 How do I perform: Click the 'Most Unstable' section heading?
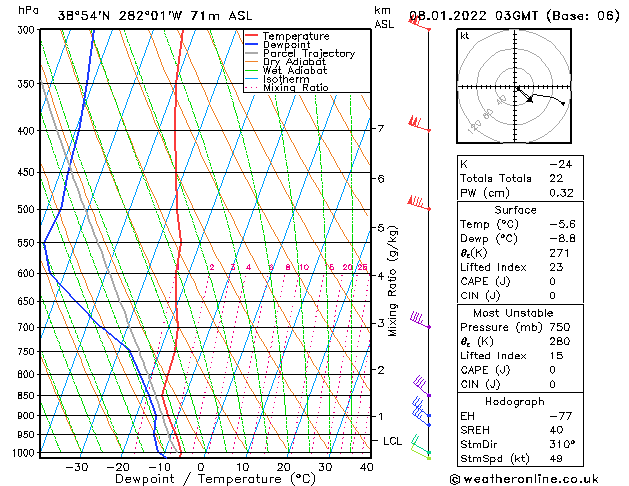click(513, 313)
